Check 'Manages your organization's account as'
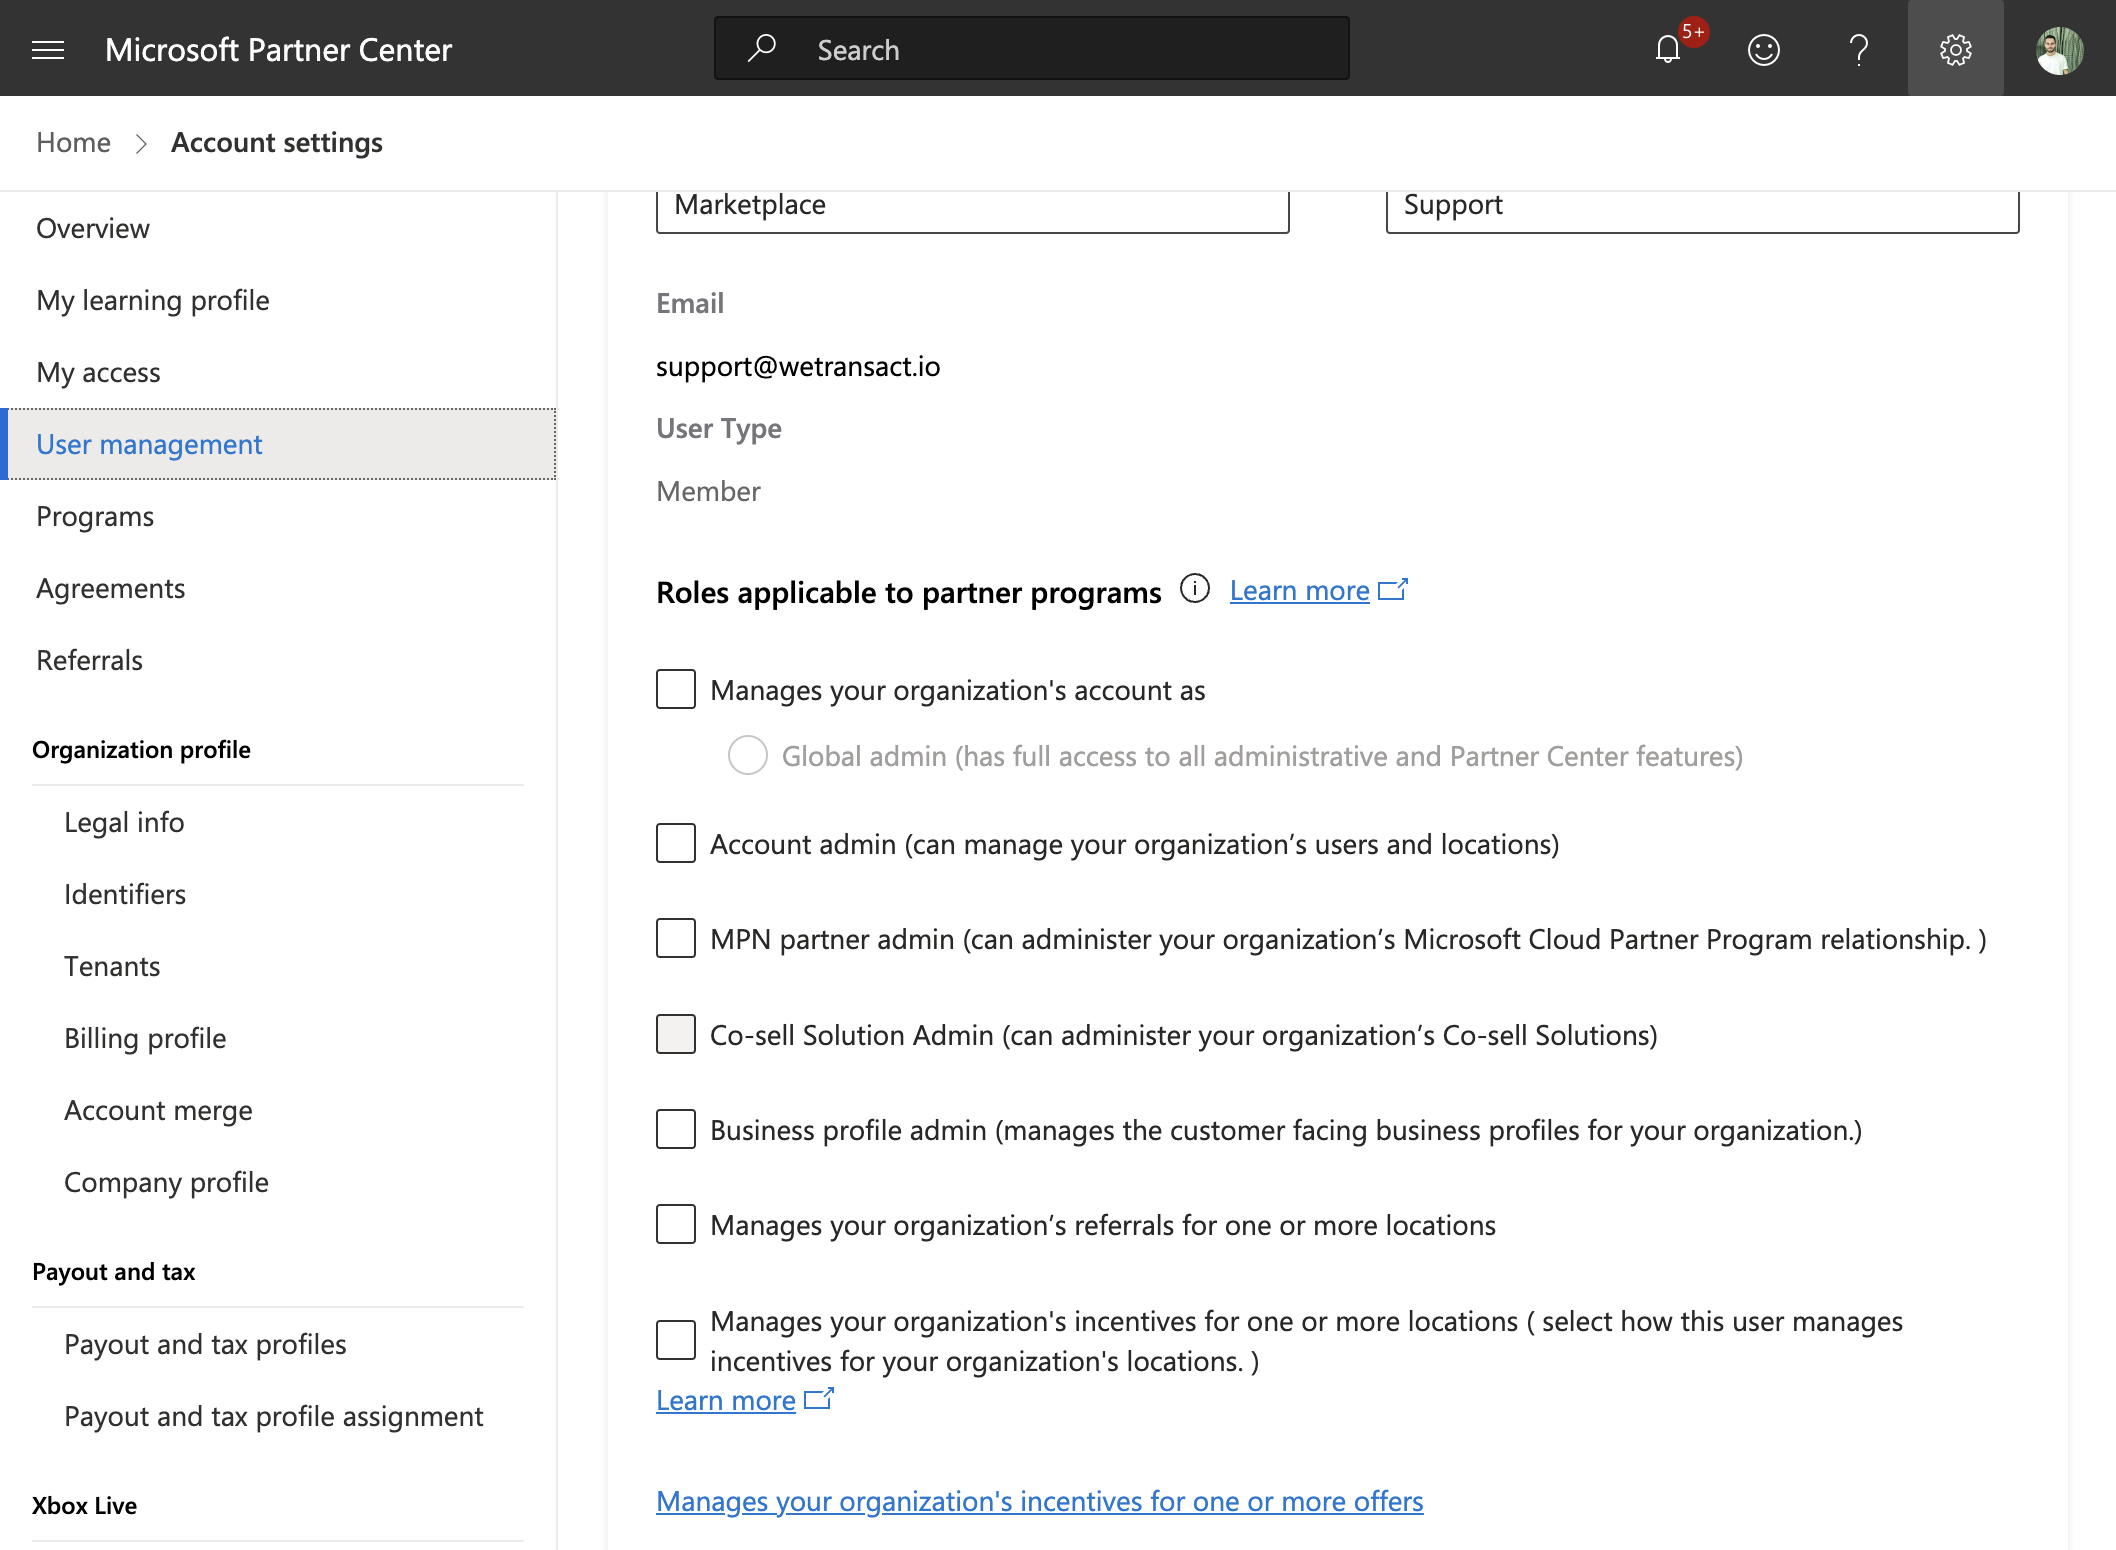 pyautogui.click(x=676, y=689)
